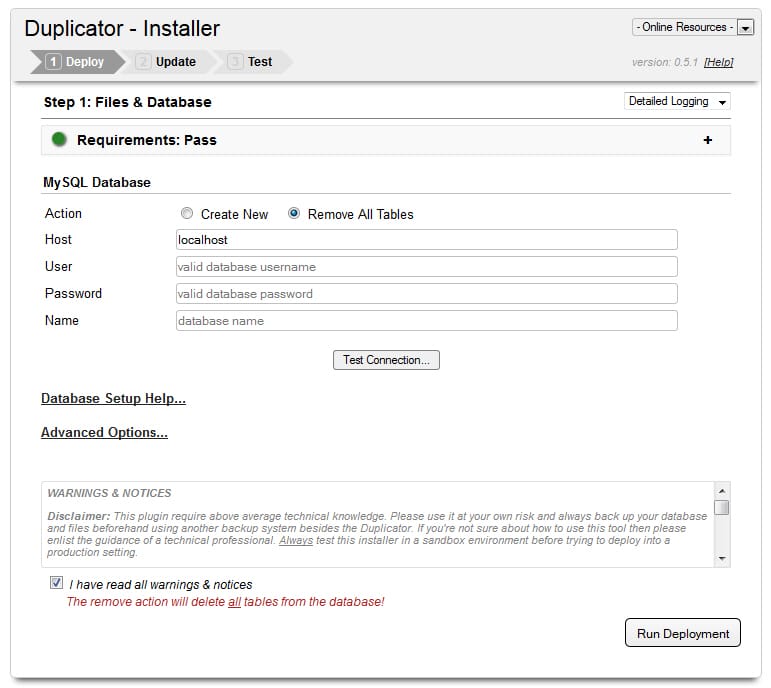
Task: Switch to the Update step tab
Action: (166, 62)
